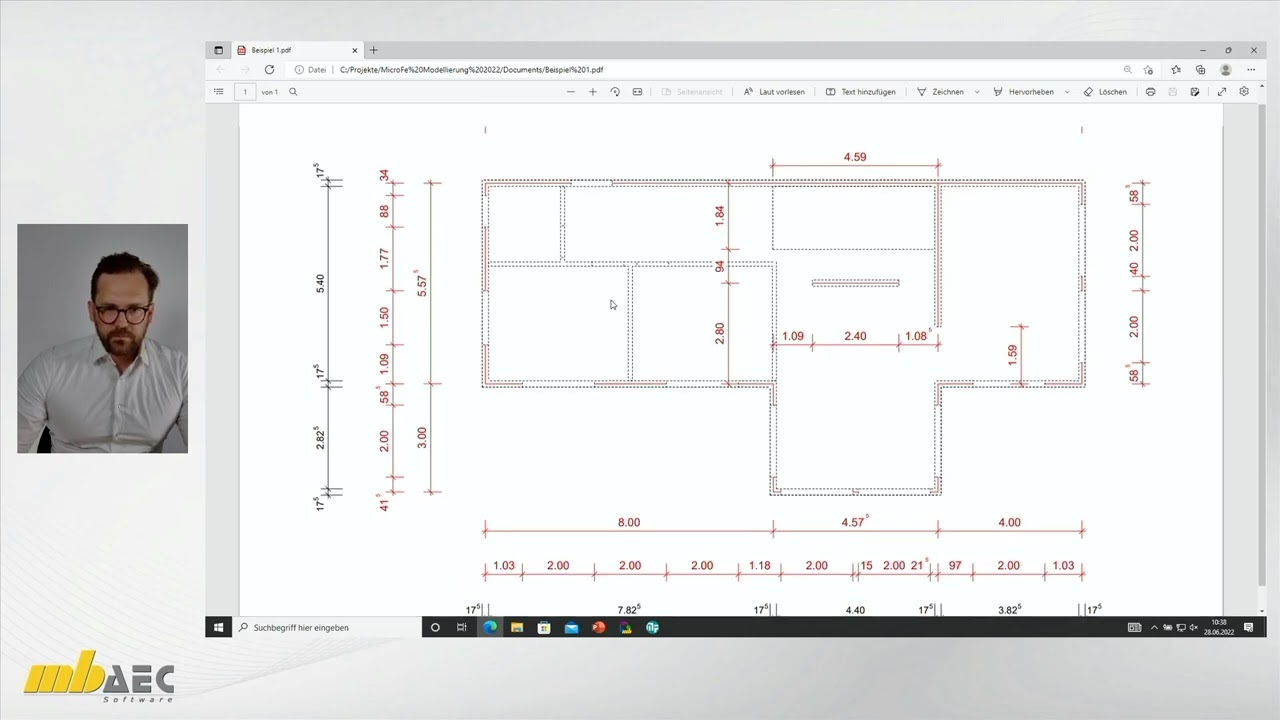Activate the Zeichnen draw tool
Viewport: 1280px width, 720px height.
(940, 91)
